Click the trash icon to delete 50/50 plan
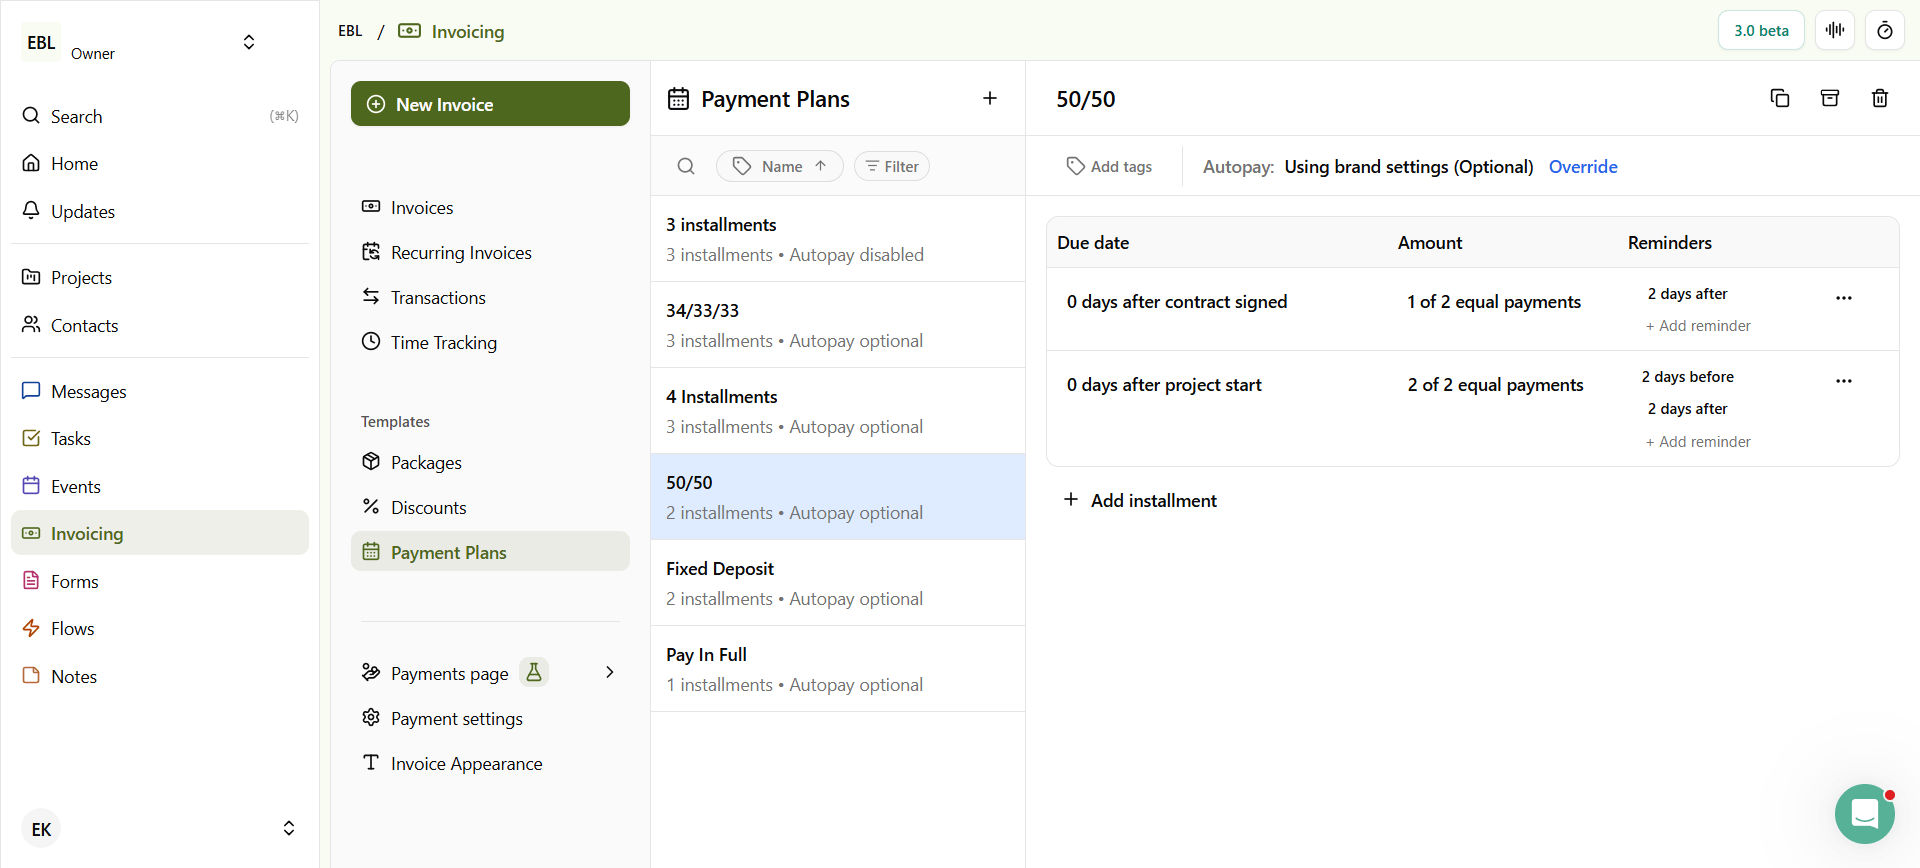This screenshot has width=1920, height=868. click(x=1880, y=98)
